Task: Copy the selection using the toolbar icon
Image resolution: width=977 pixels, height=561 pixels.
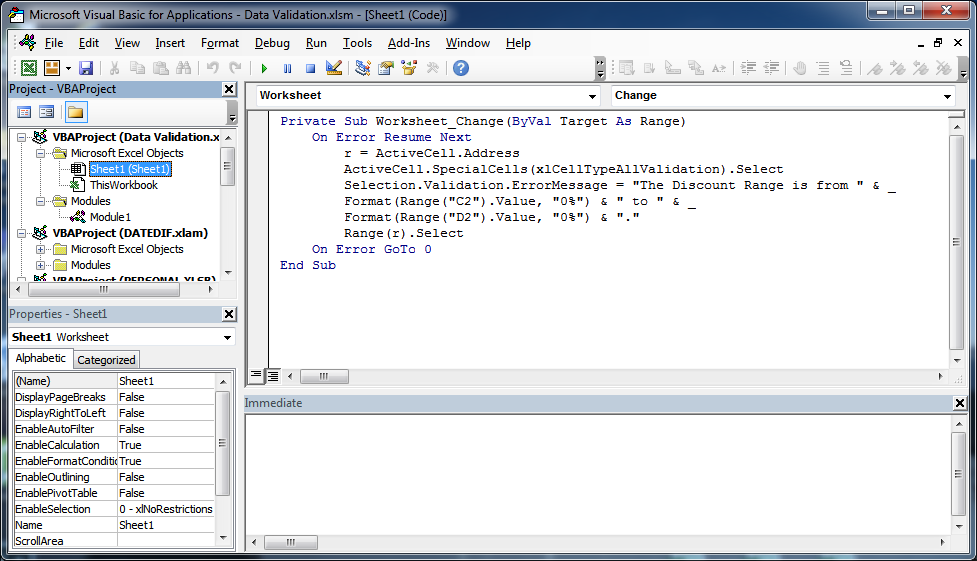Action: tap(137, 68)
